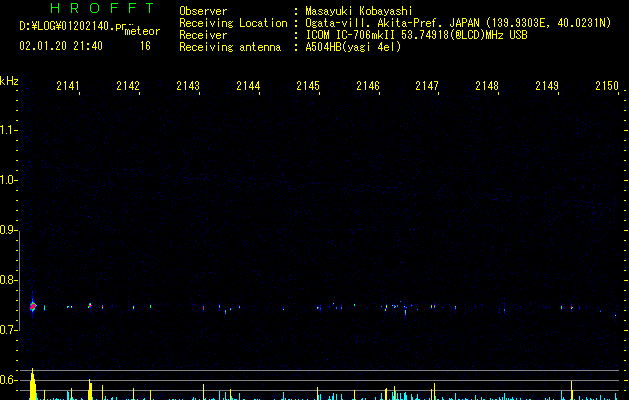Click the tallest yellow intensity bar at left

point(33,384)
